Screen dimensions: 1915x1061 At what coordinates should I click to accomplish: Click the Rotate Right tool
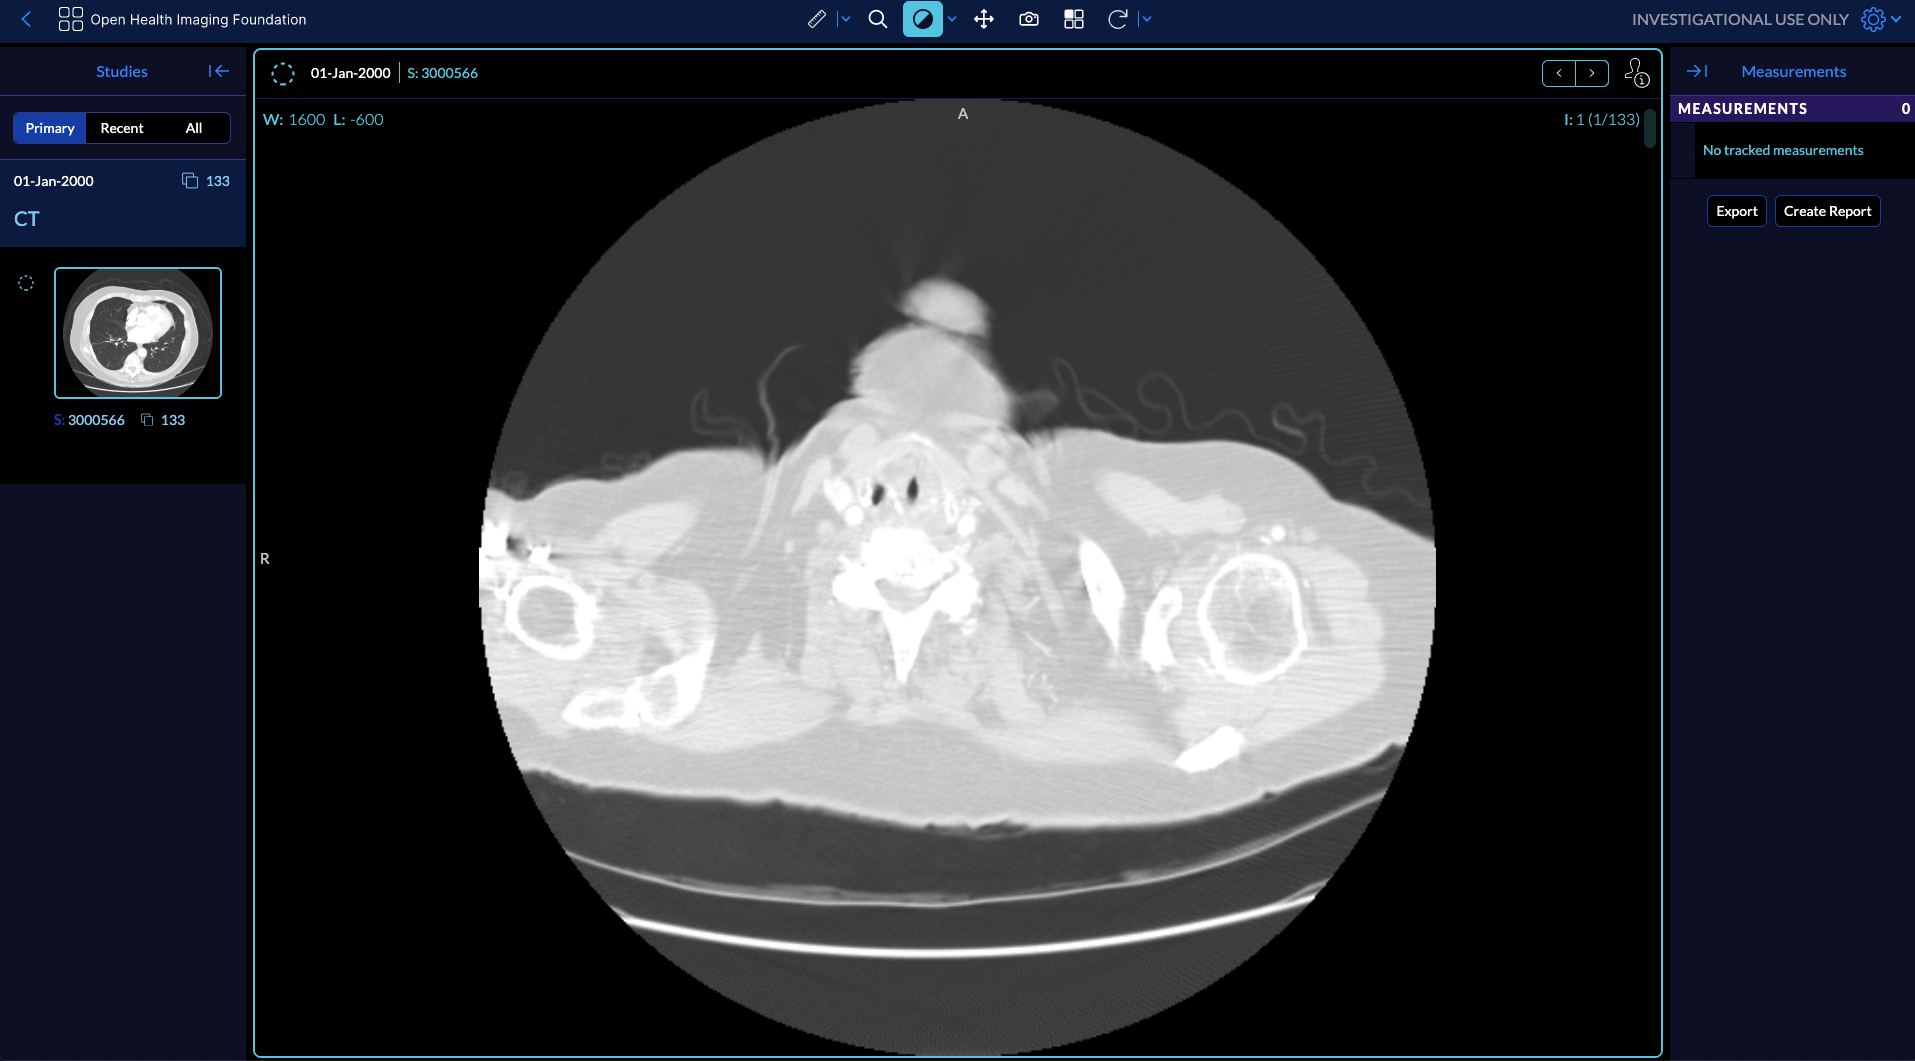(x=1118, y=19)
